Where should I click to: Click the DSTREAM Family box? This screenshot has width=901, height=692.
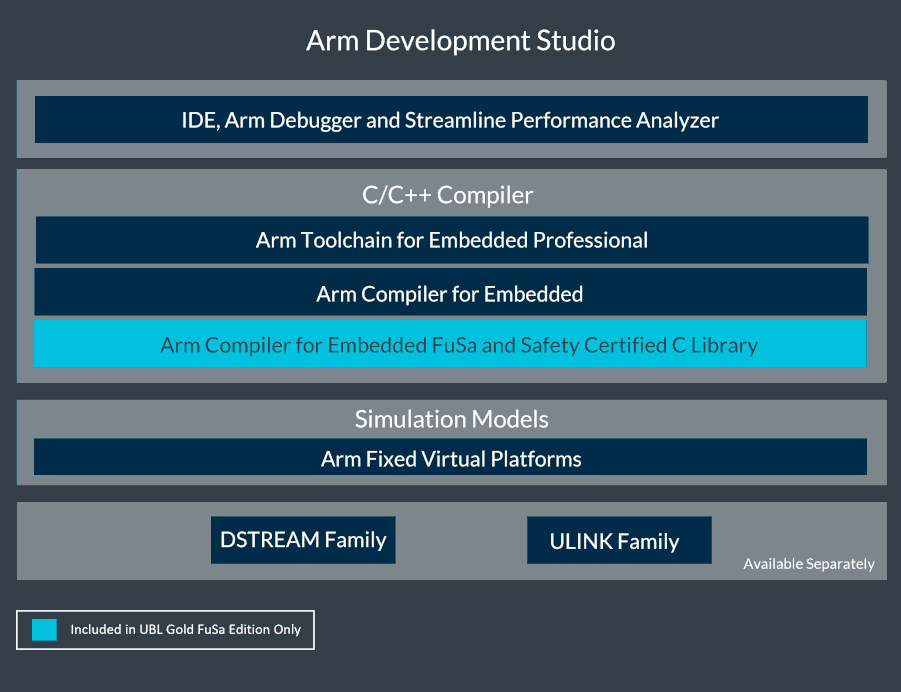click(303, 540)
